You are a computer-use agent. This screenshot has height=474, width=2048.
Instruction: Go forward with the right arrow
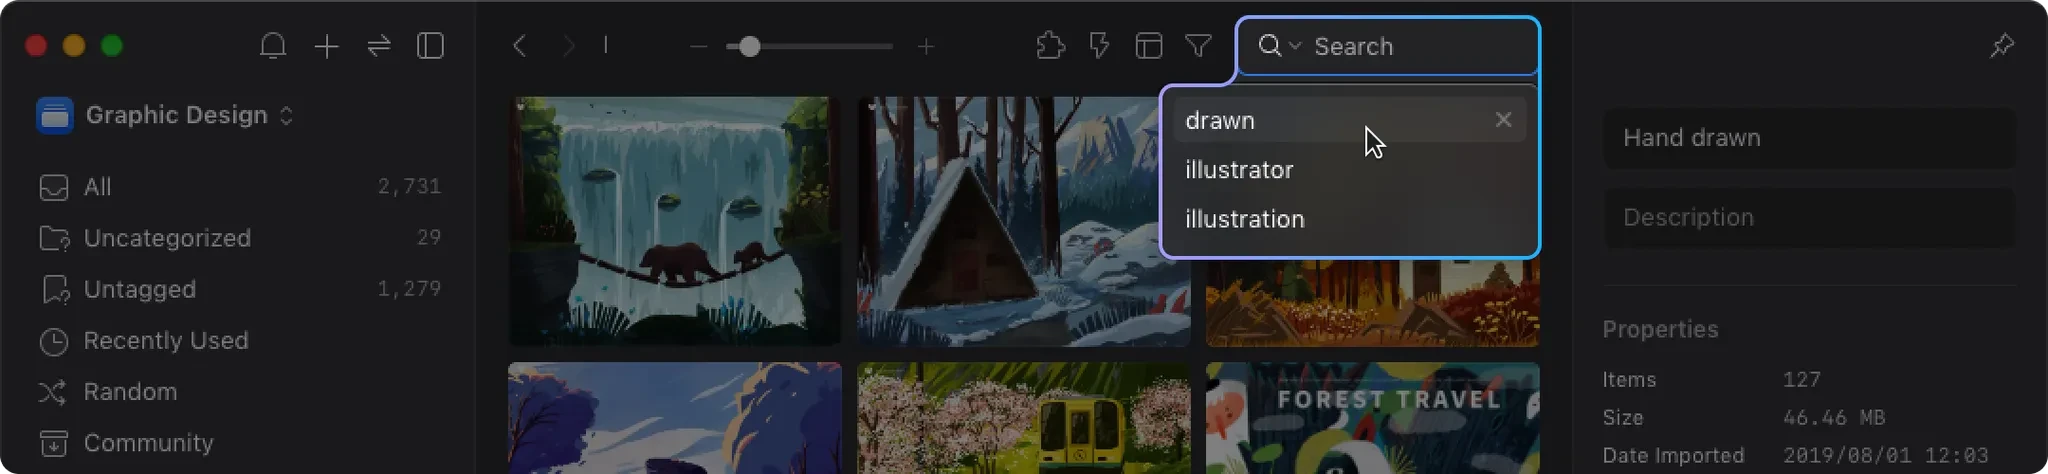click(x=568, y=46)
